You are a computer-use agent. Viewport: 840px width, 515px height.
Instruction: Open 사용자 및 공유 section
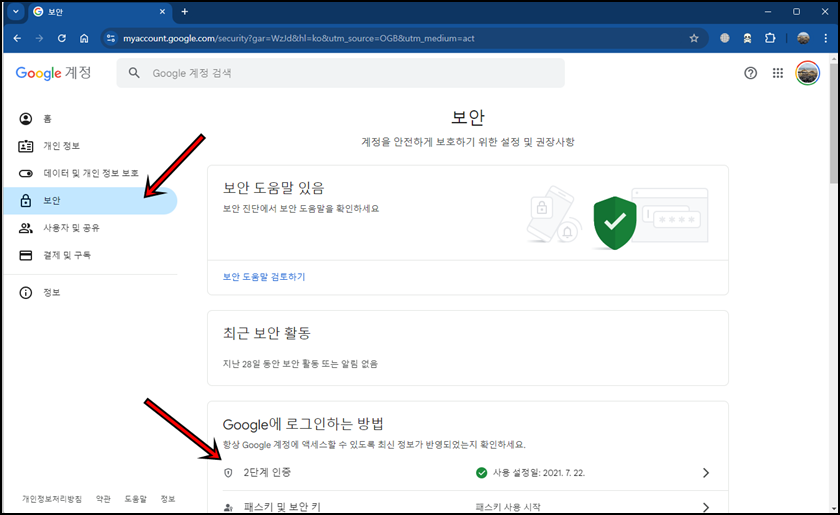tap(90, 228)
